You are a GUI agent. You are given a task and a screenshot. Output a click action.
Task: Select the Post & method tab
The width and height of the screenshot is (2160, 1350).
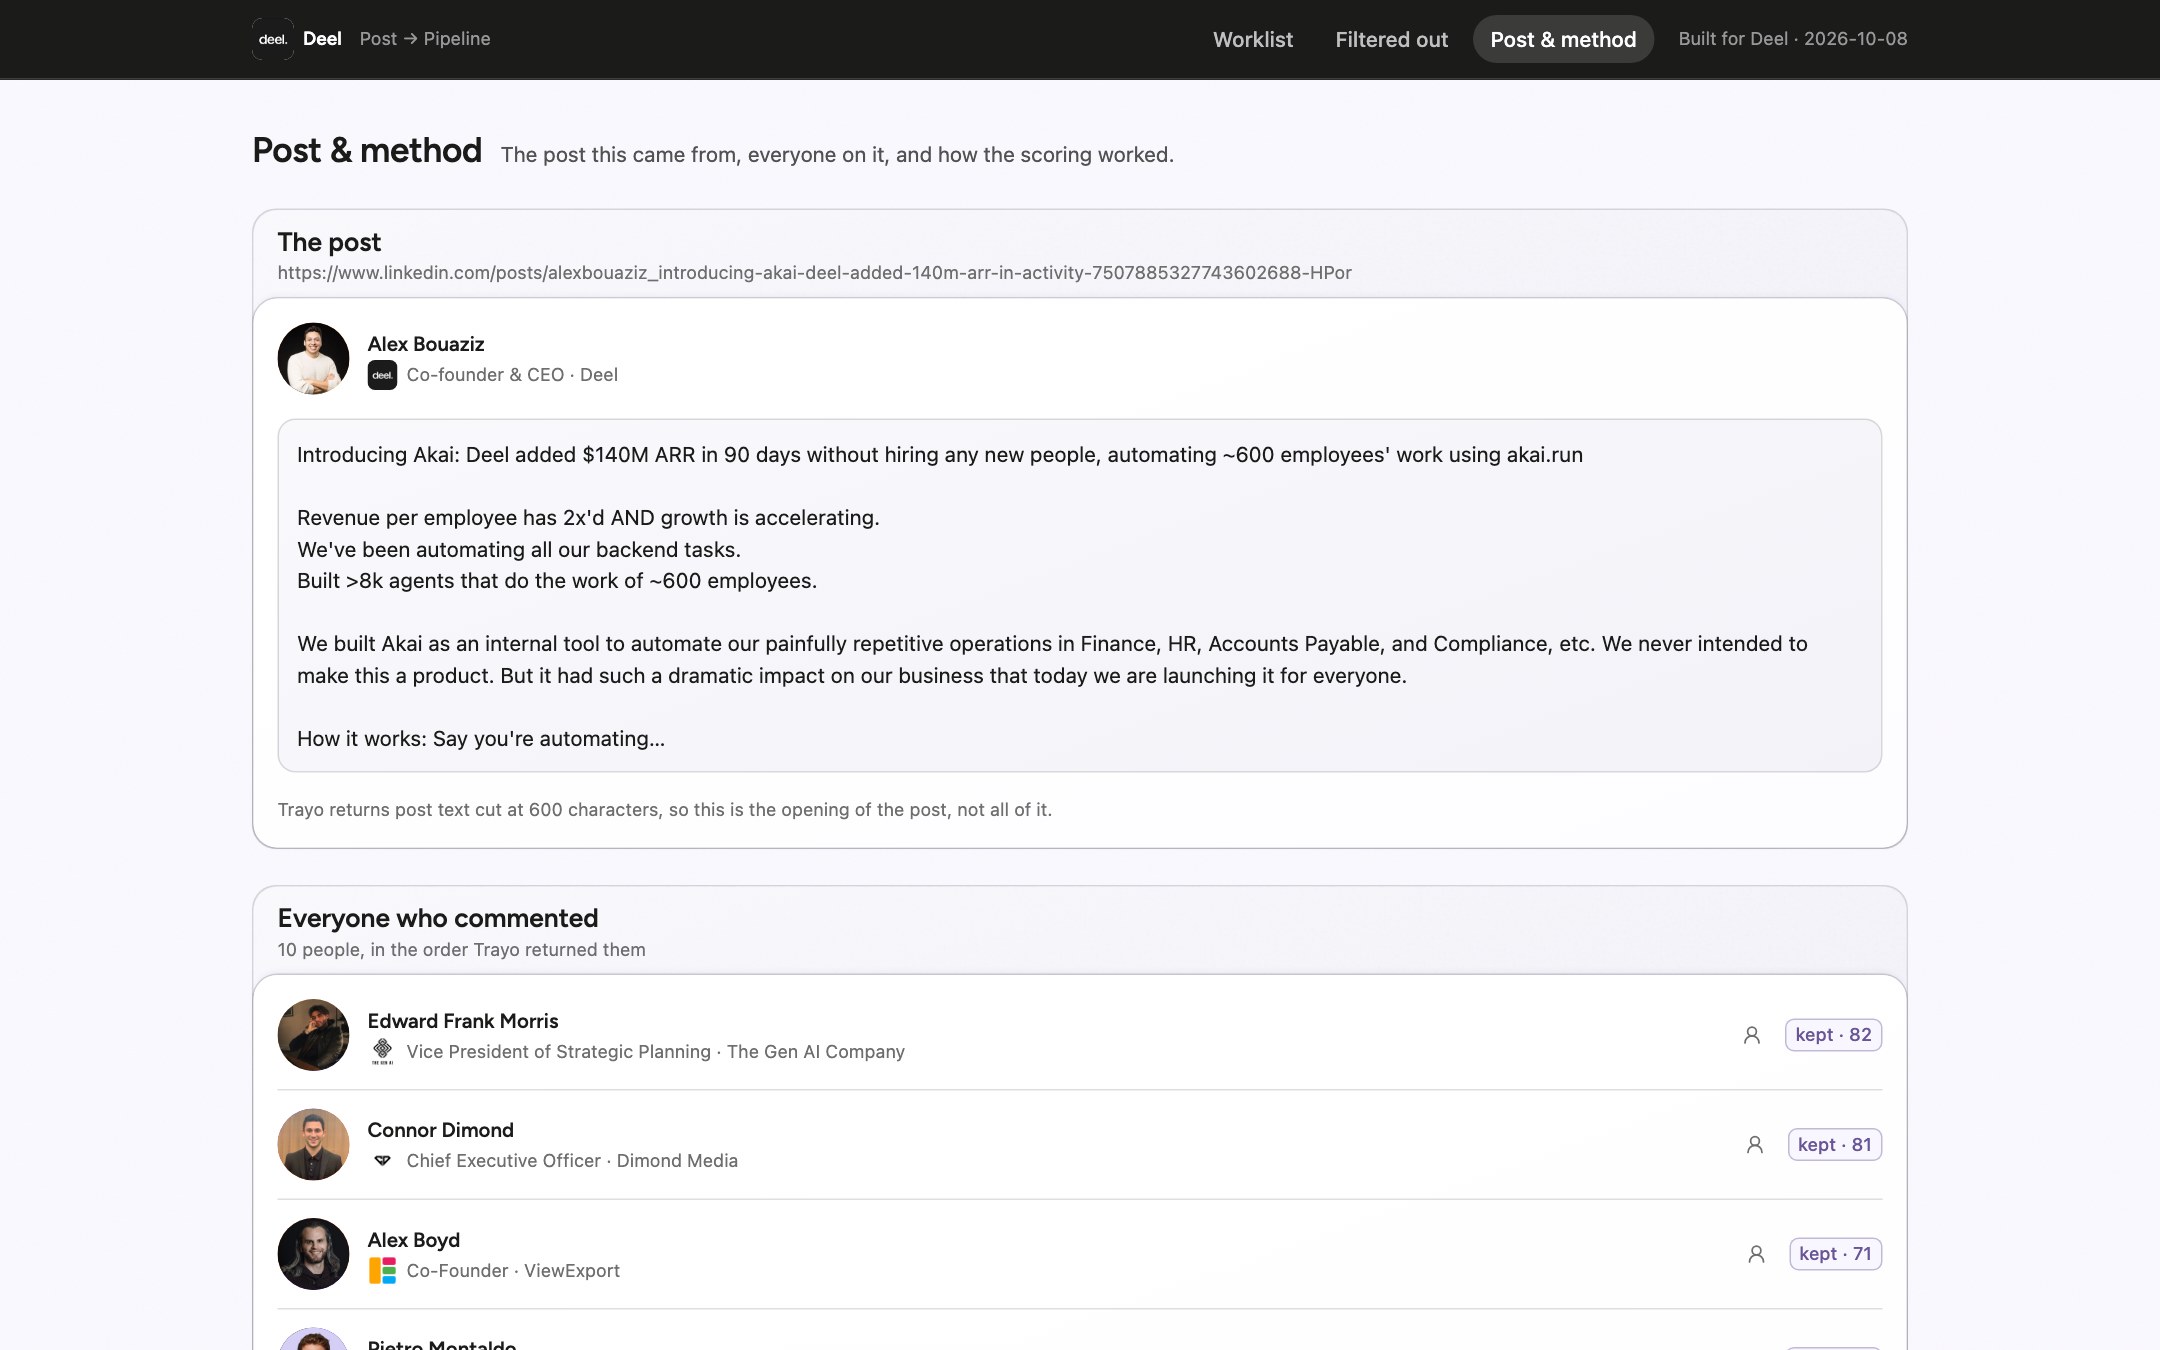pyautogui.click(x=1563, y=39)
